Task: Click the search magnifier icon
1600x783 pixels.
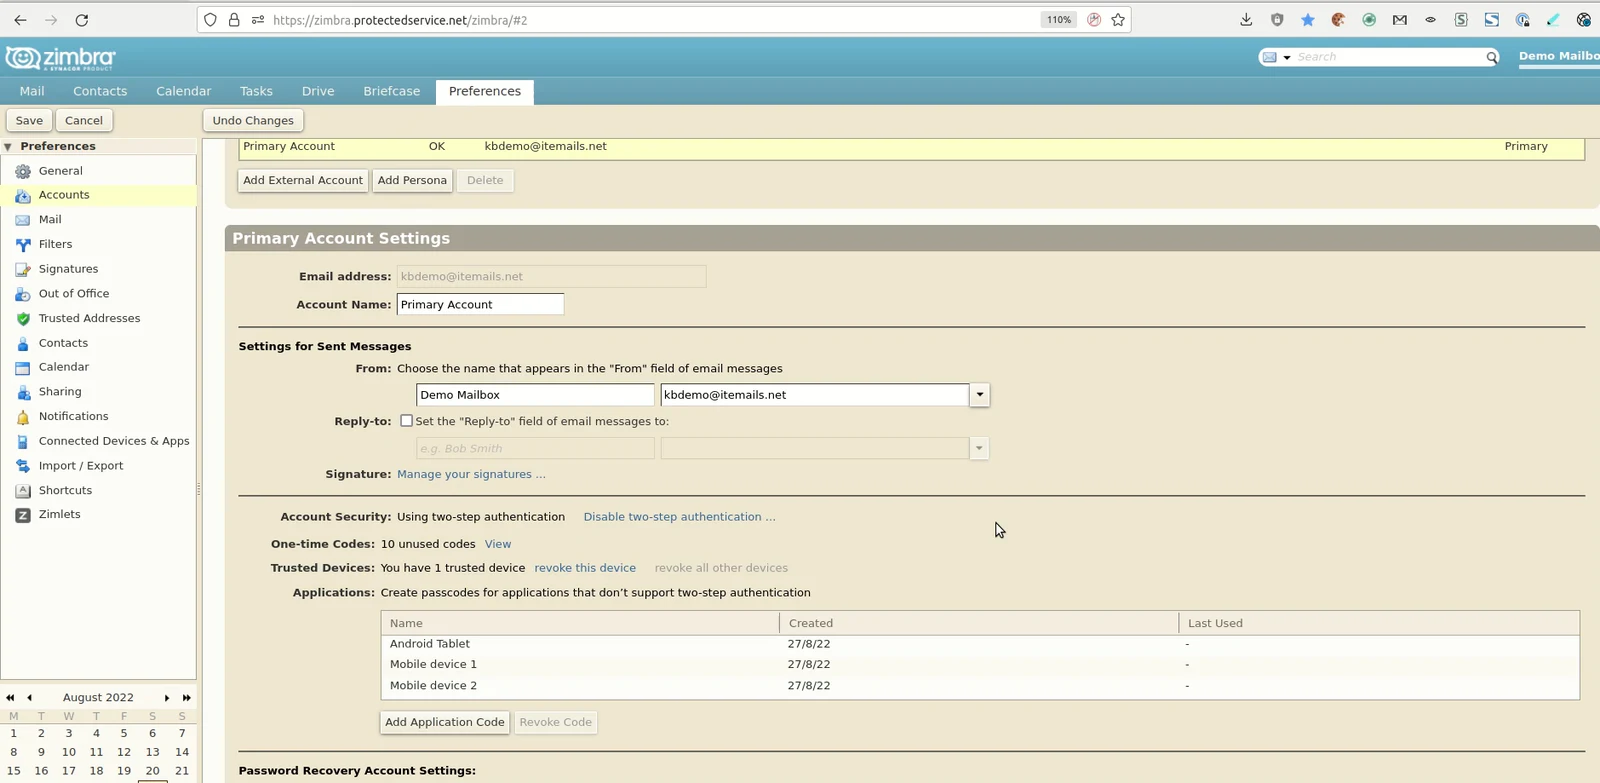Action: [x=1491, y=57]
